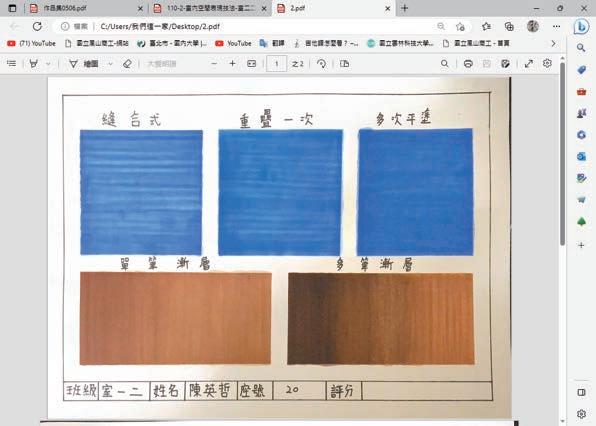Image resolution: width=596 pixels, height=426 pixels.
Task: Open PDF viewer settings gear
Action: pos(547,63)
